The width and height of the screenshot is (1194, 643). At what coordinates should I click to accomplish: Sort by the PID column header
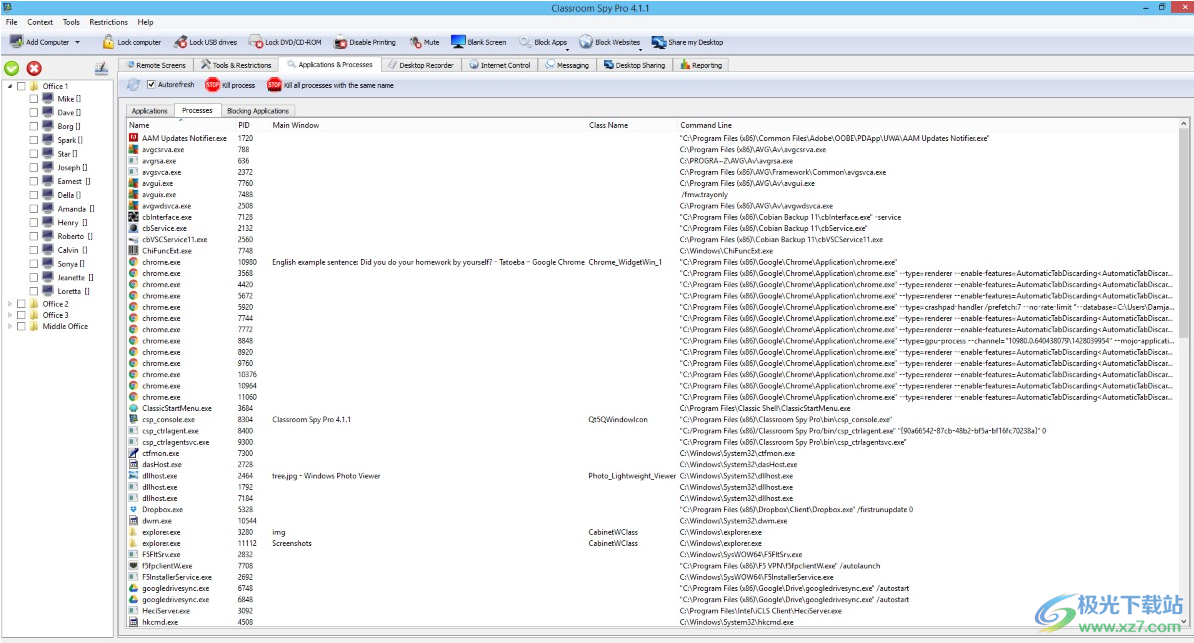pyautogui.click(x=244, y=125)
